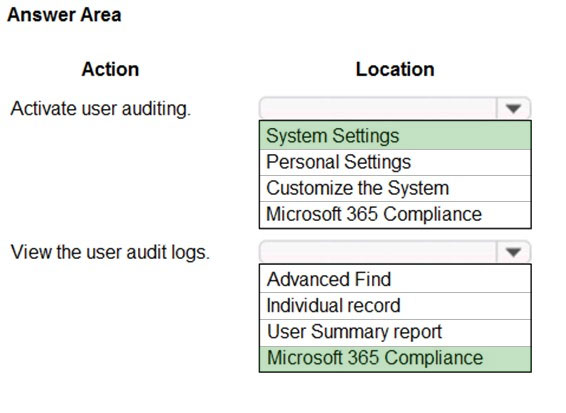566x413 pixels.
Task: Pick Customize the System option
Action: (395, 188)
